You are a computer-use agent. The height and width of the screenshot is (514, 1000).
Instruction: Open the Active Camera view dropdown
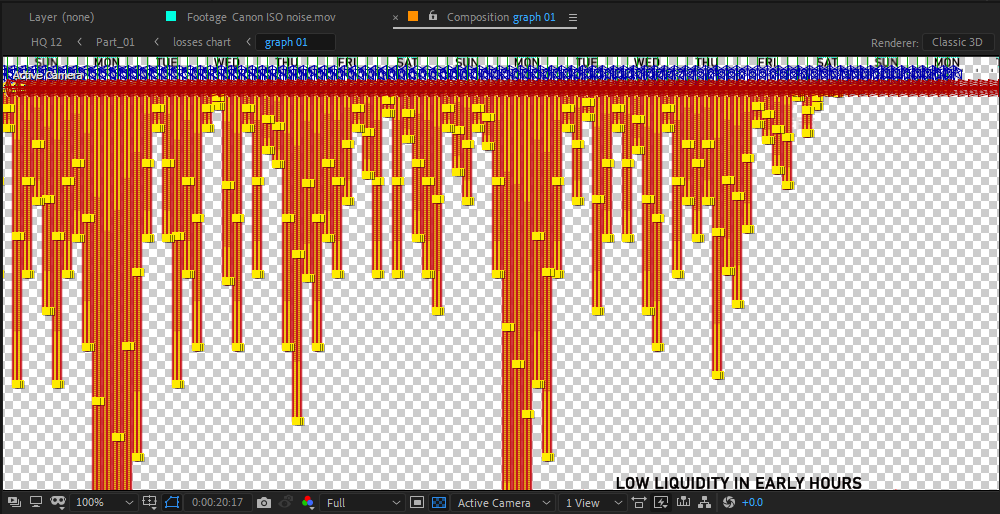pos(503,503)
